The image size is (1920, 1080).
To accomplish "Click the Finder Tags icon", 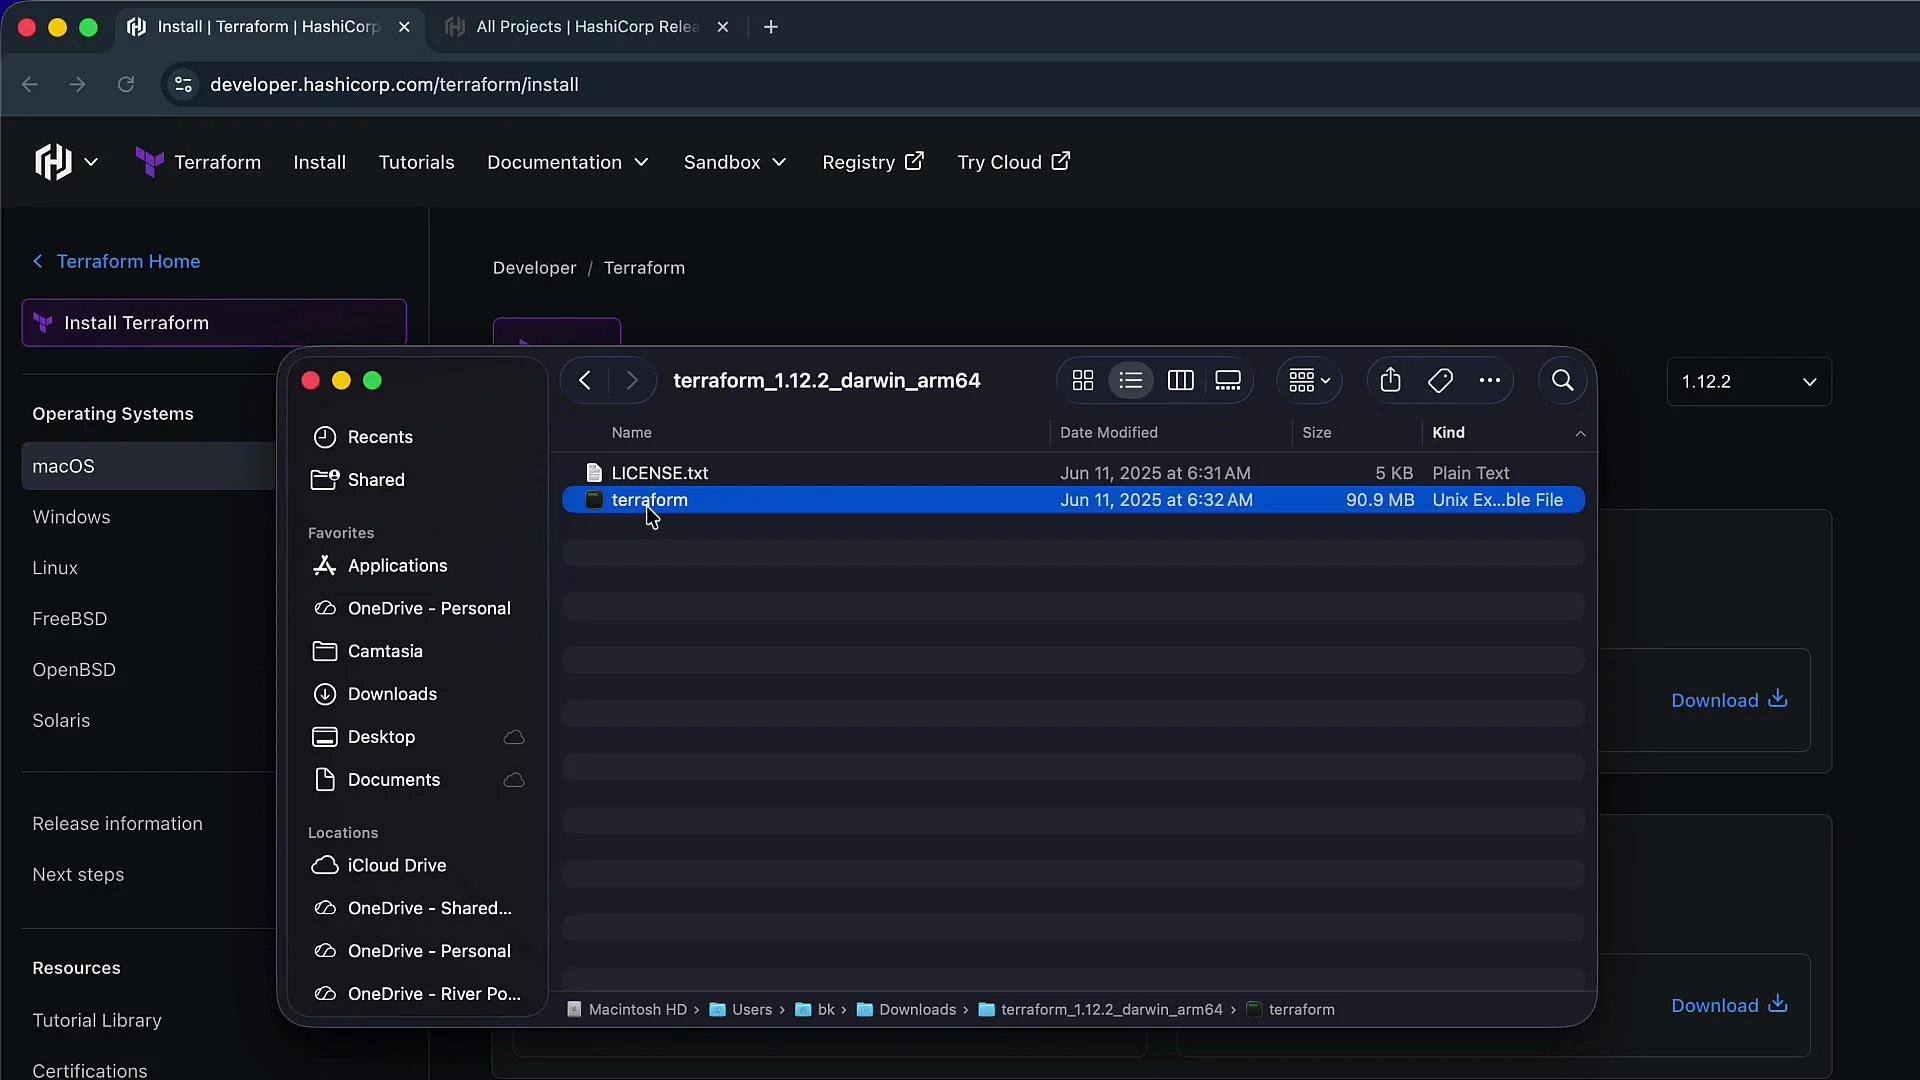I will tap(1440, 380).
